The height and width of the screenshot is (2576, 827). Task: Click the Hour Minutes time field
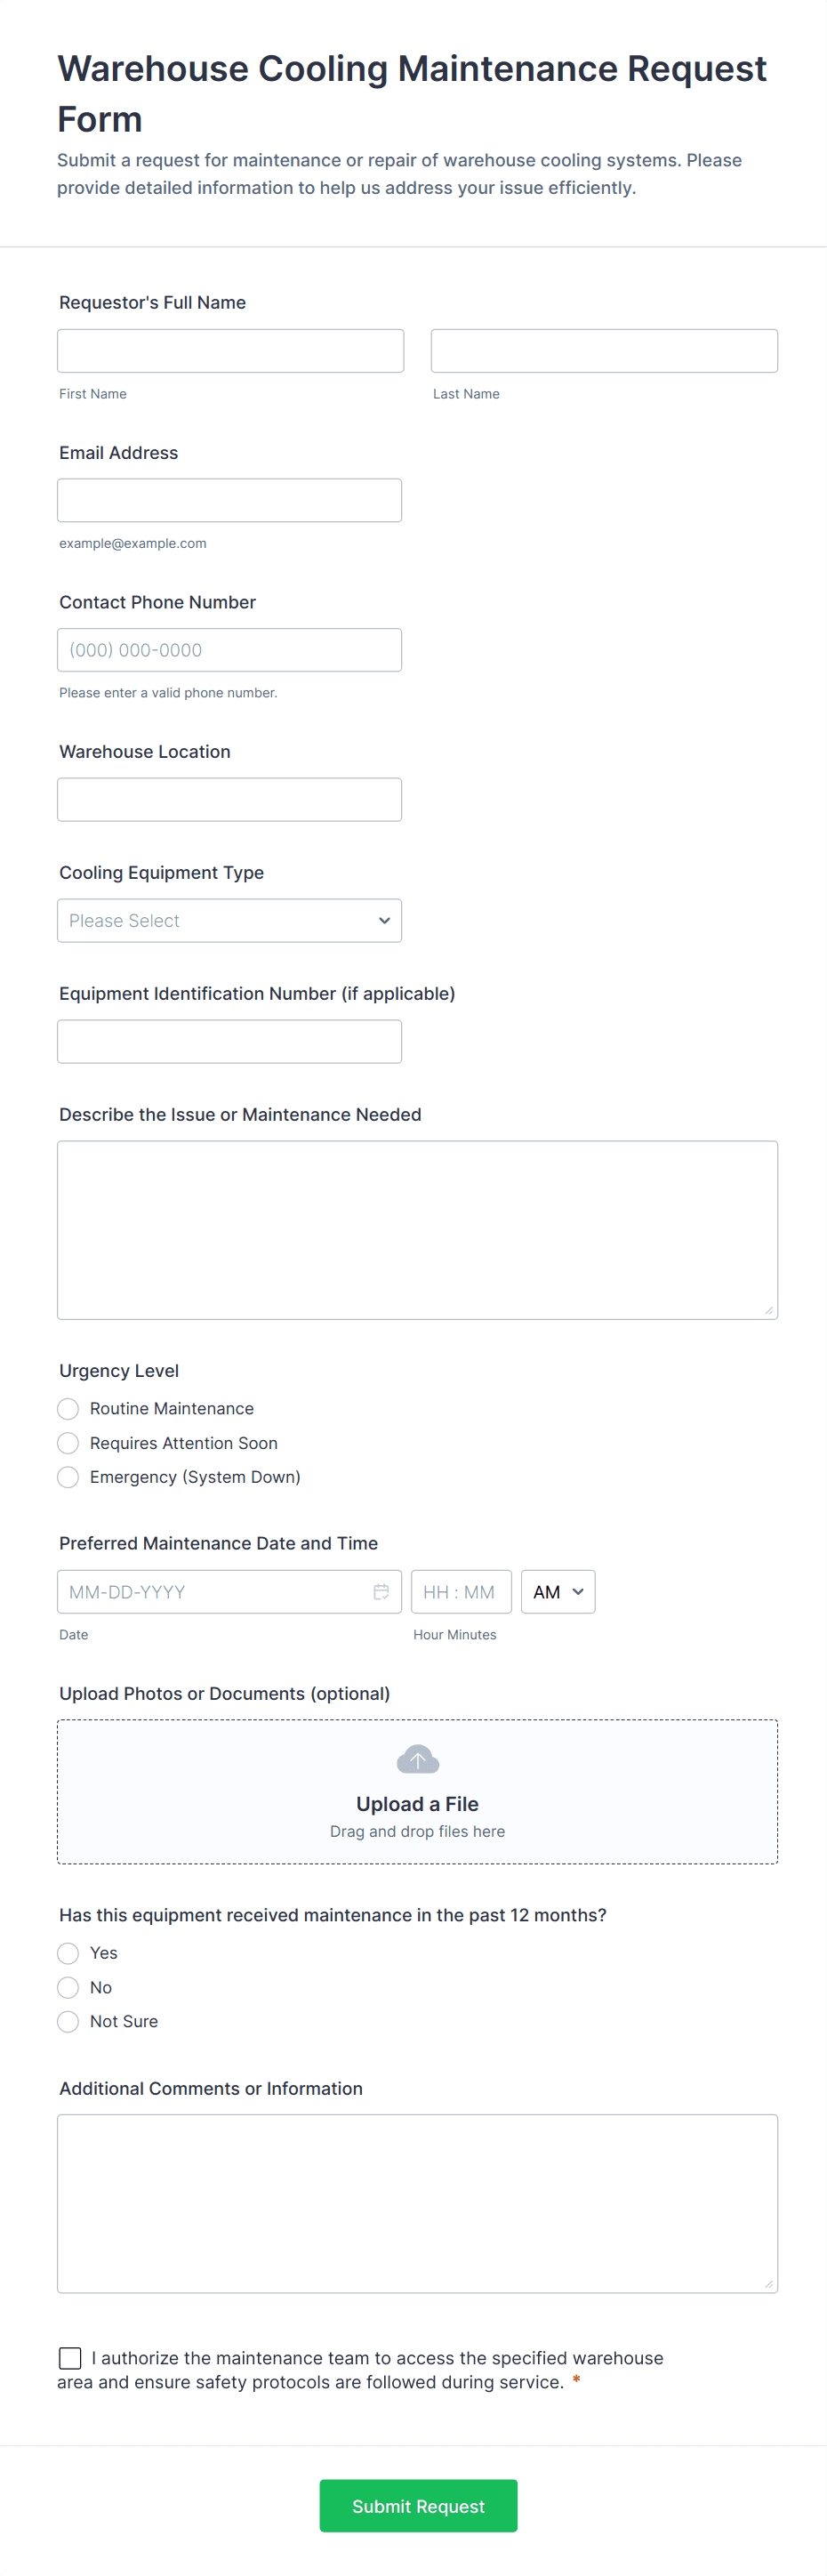(460, 1591)
